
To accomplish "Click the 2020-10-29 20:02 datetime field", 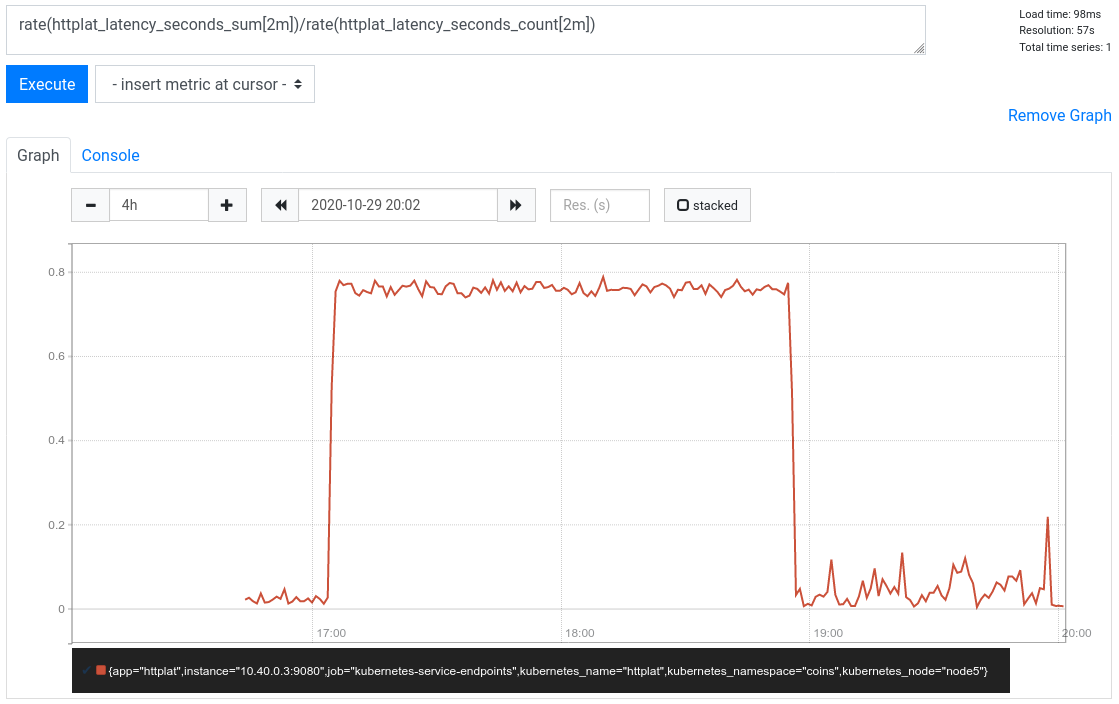I will 398,205.
